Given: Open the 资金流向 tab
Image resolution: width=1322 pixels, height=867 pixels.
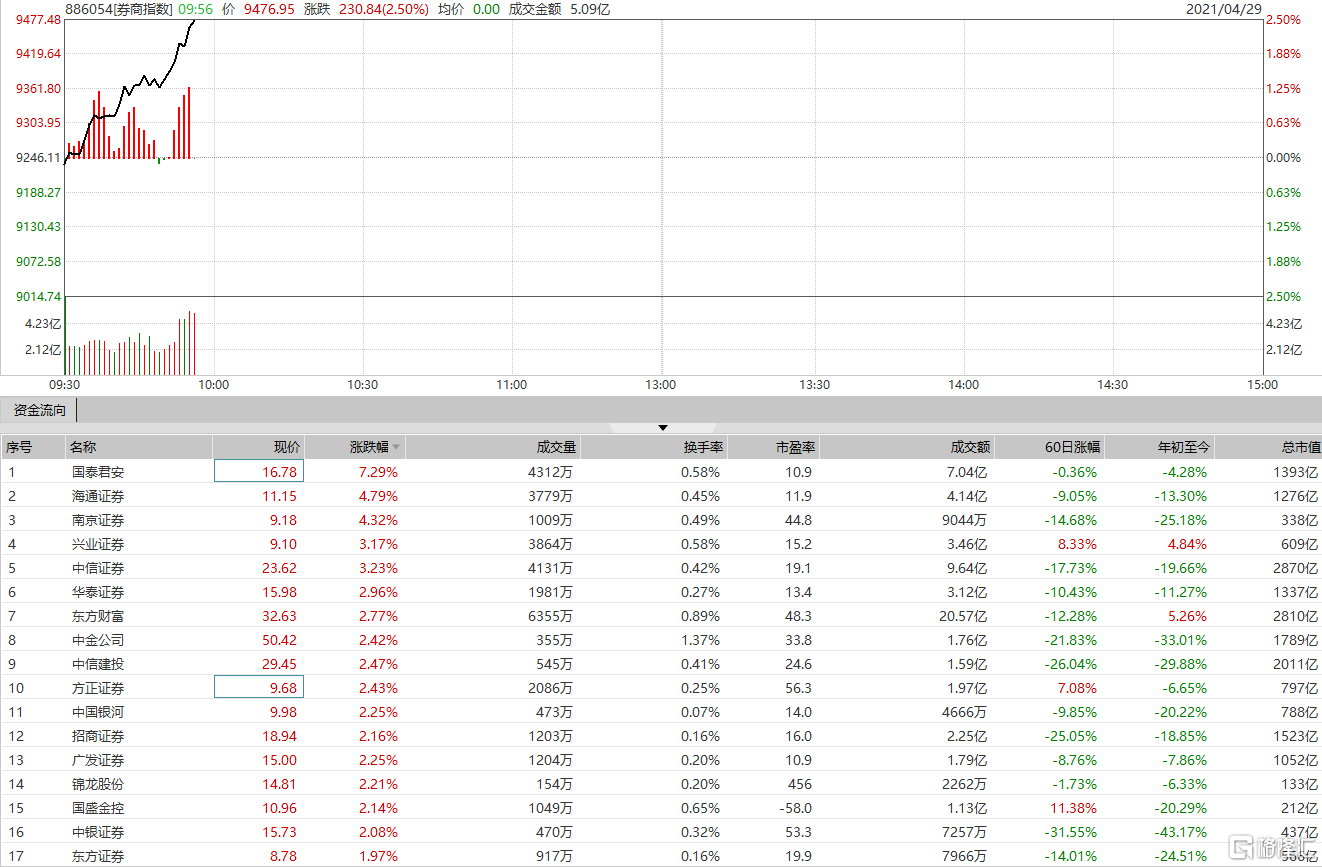Looking at the screenshot, I should [x=39, y=410].
